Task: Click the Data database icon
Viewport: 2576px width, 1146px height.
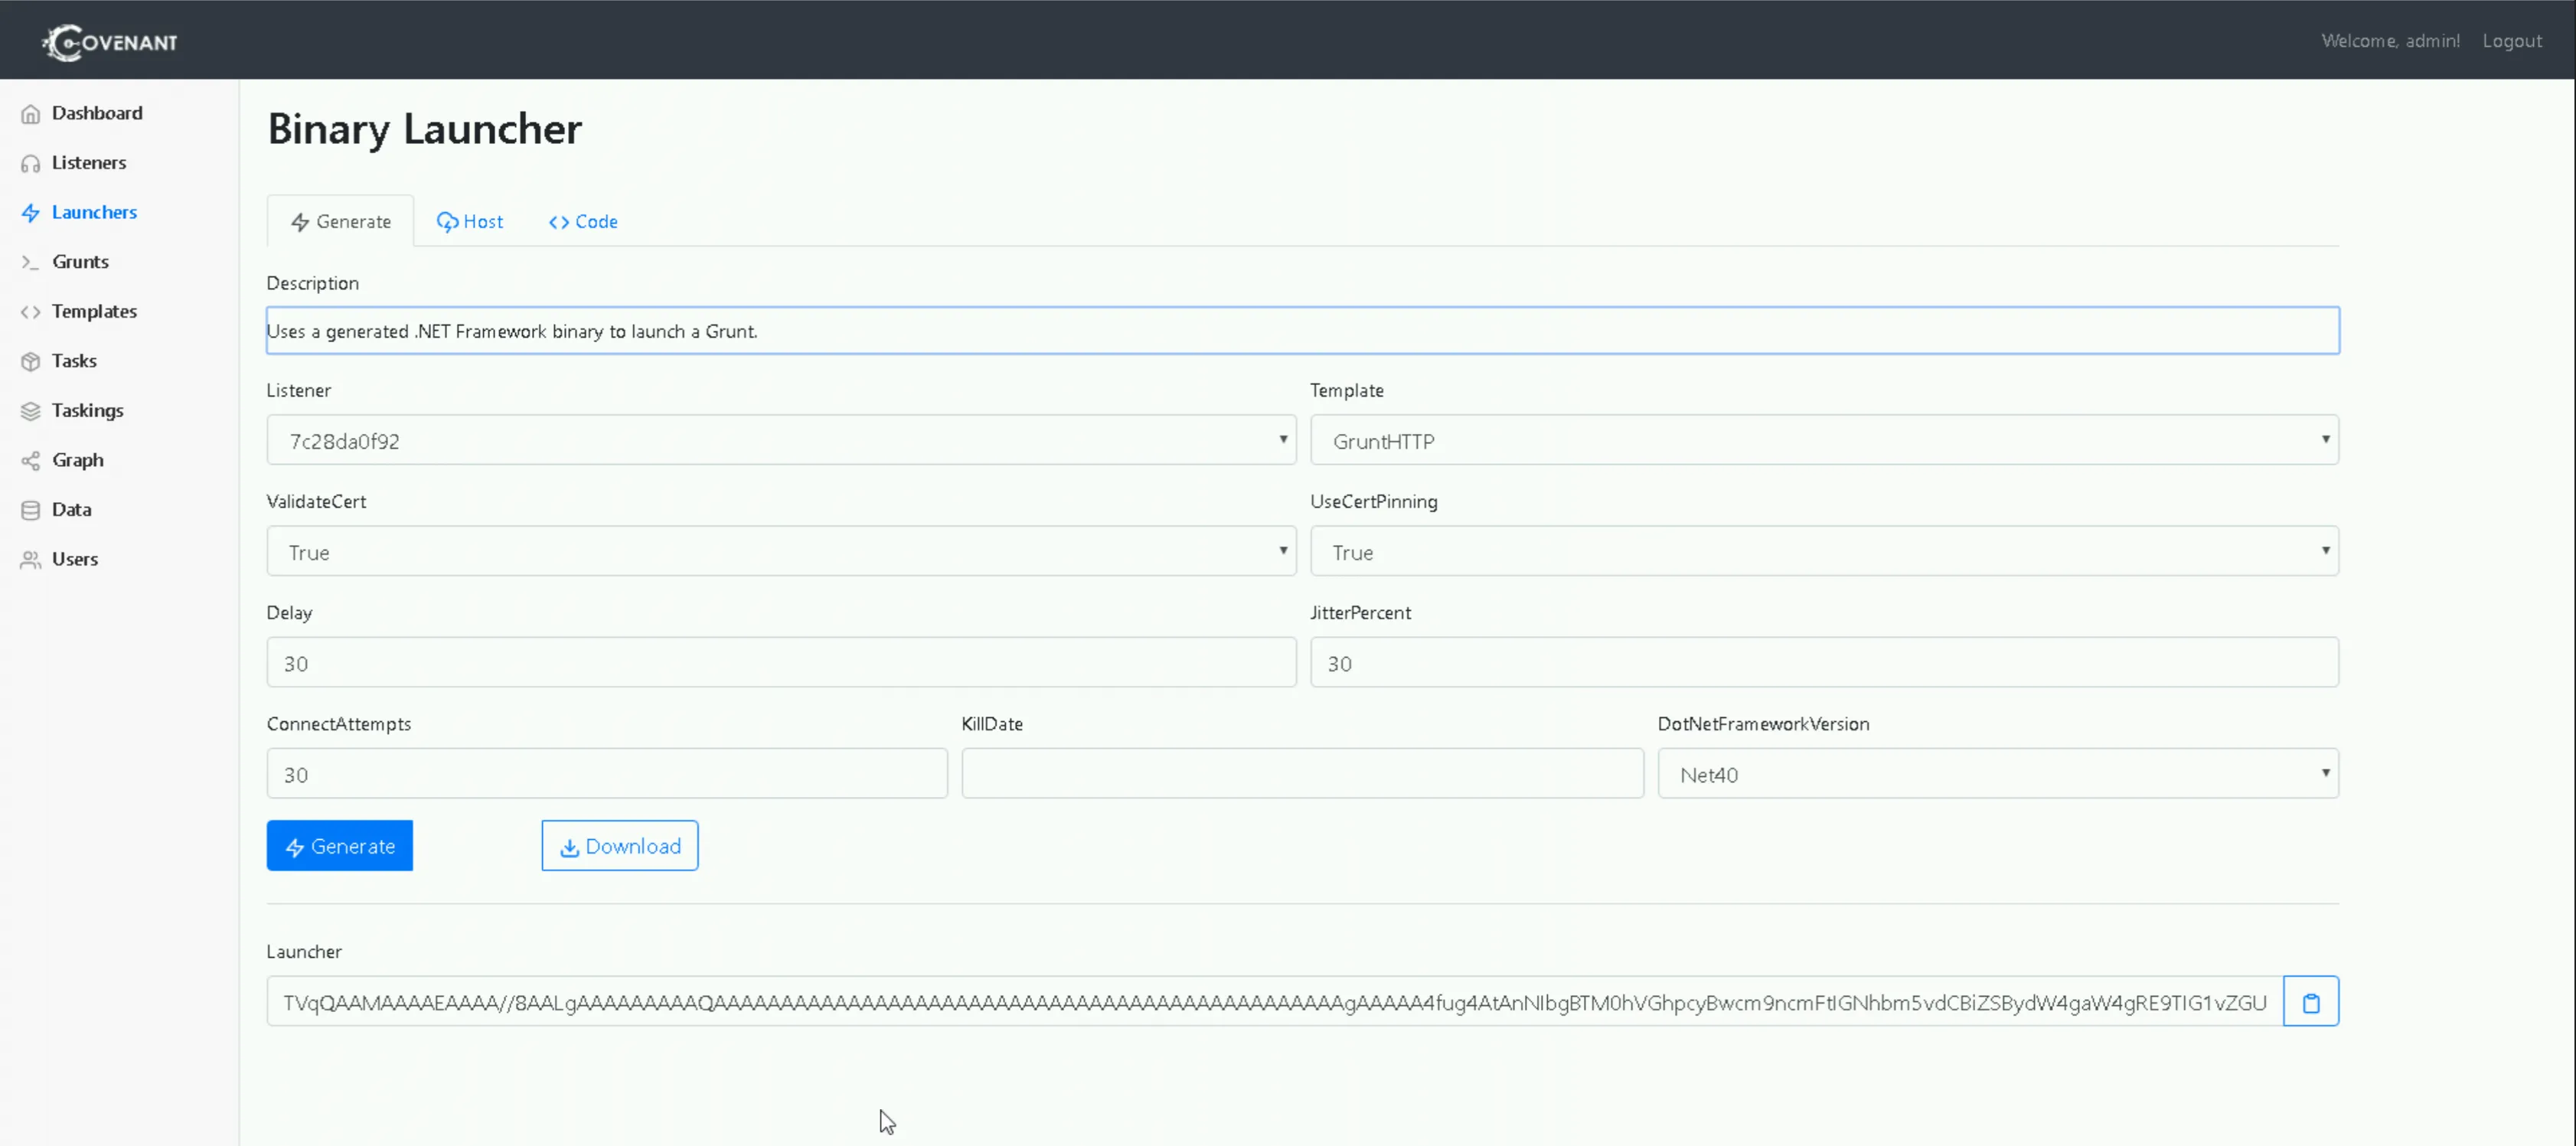Action: [31, 510]
